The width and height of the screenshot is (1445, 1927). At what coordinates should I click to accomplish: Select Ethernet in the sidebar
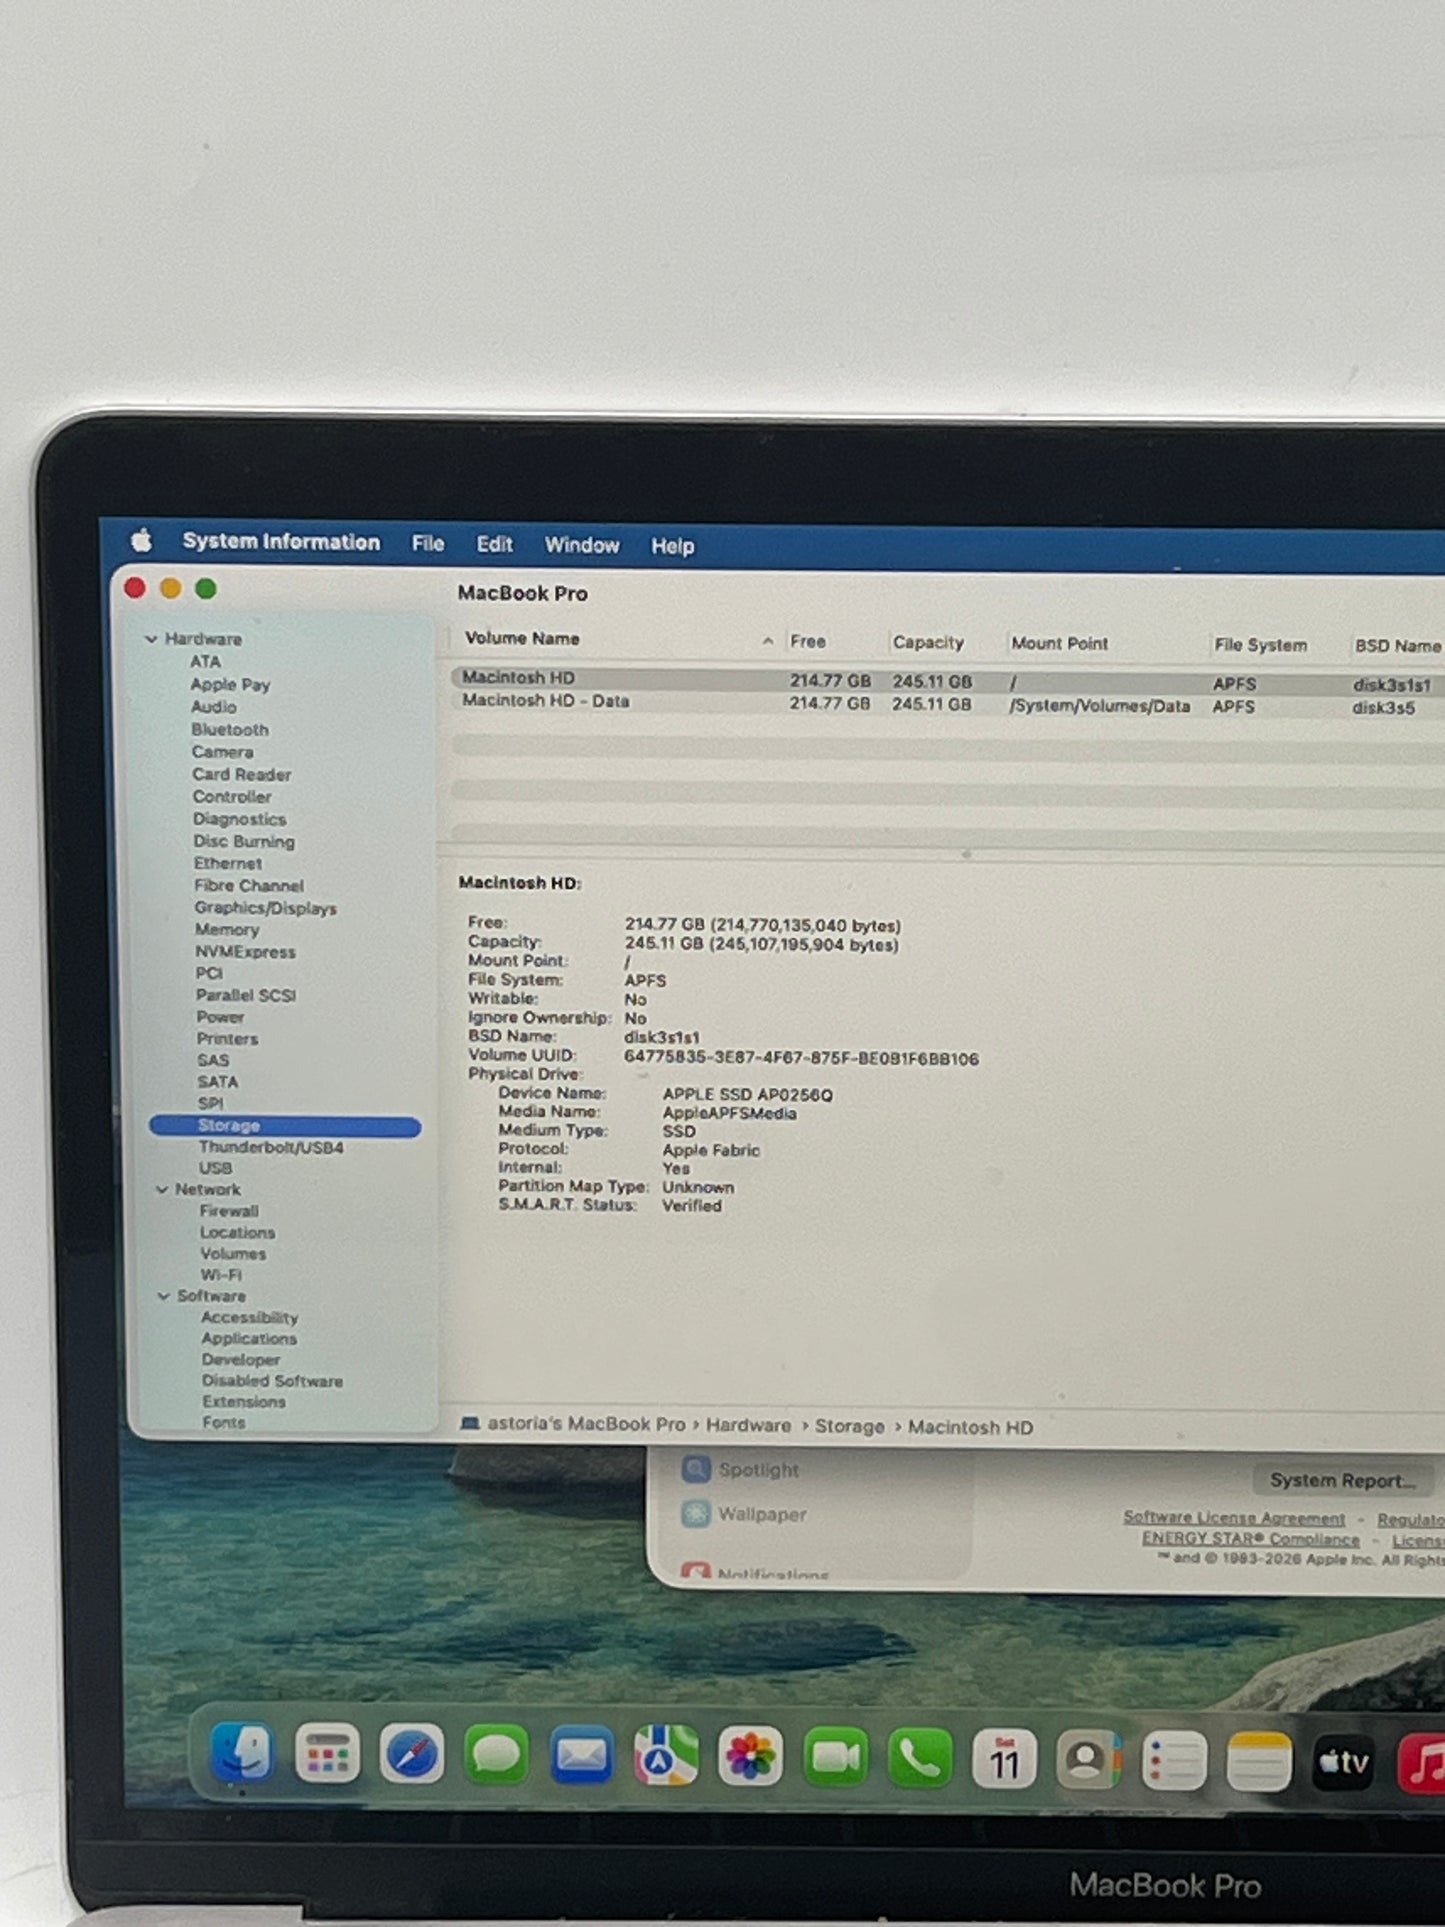click(228, 863)
